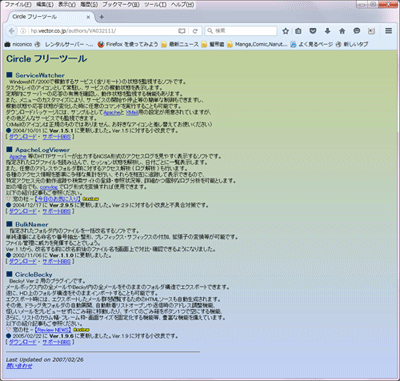This screenshot has width=400, height=381.
Task: Click the CircleBecky heading text
Action: coord(34,275)
